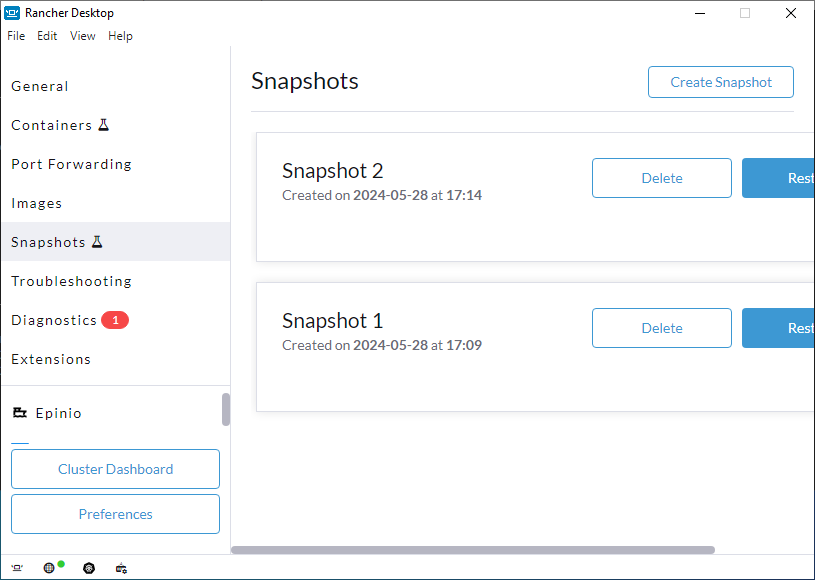Click the Snapshots page heading

(305, 81)
